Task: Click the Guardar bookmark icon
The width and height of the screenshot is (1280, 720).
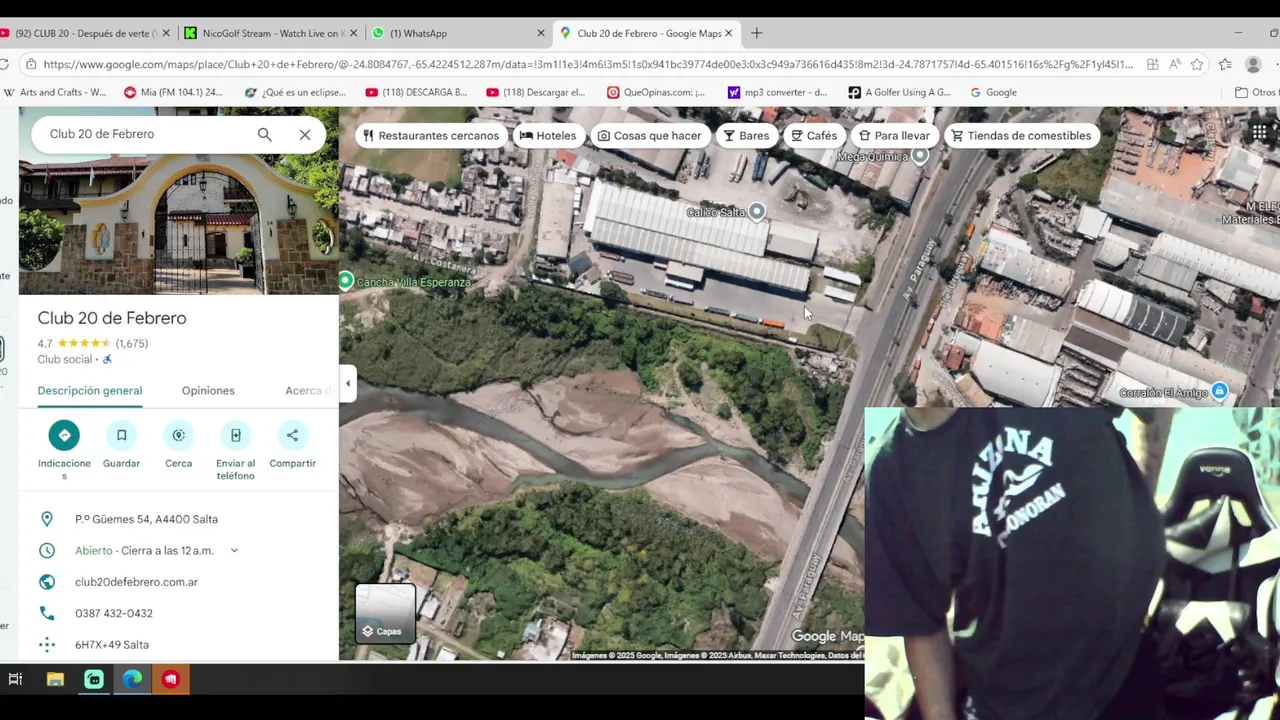Action: point(121,435)
